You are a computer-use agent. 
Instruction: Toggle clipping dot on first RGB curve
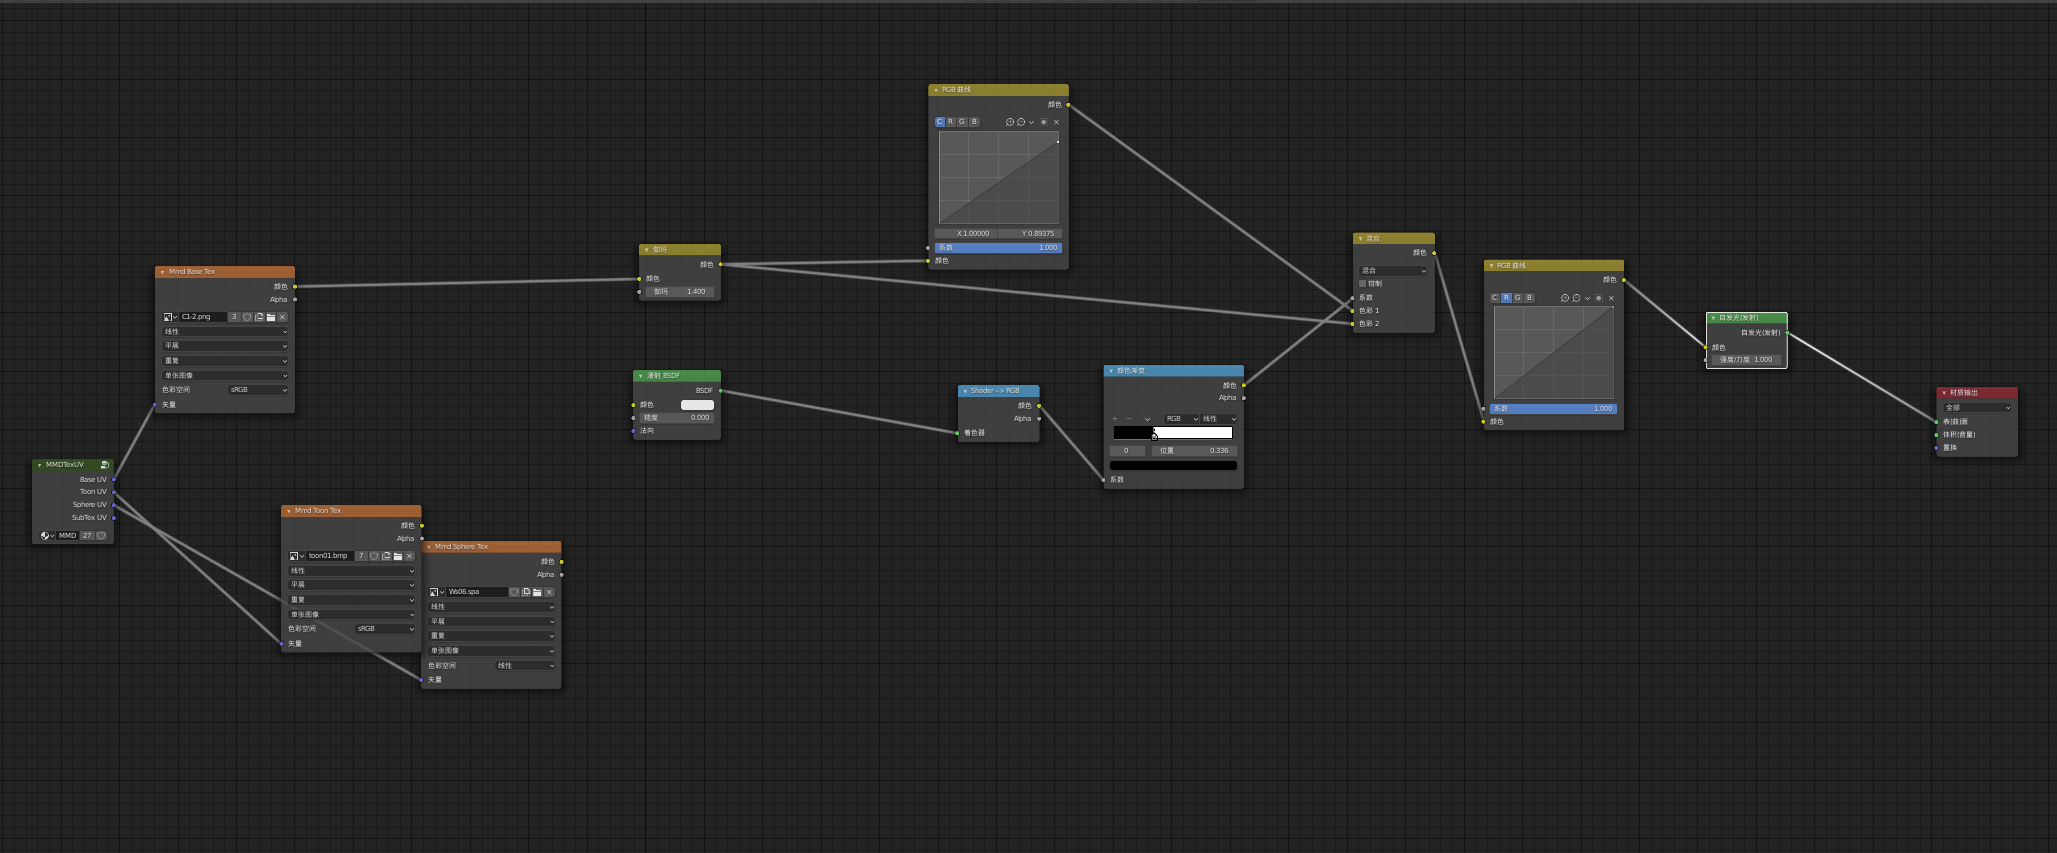click(x=1044, y=122)
